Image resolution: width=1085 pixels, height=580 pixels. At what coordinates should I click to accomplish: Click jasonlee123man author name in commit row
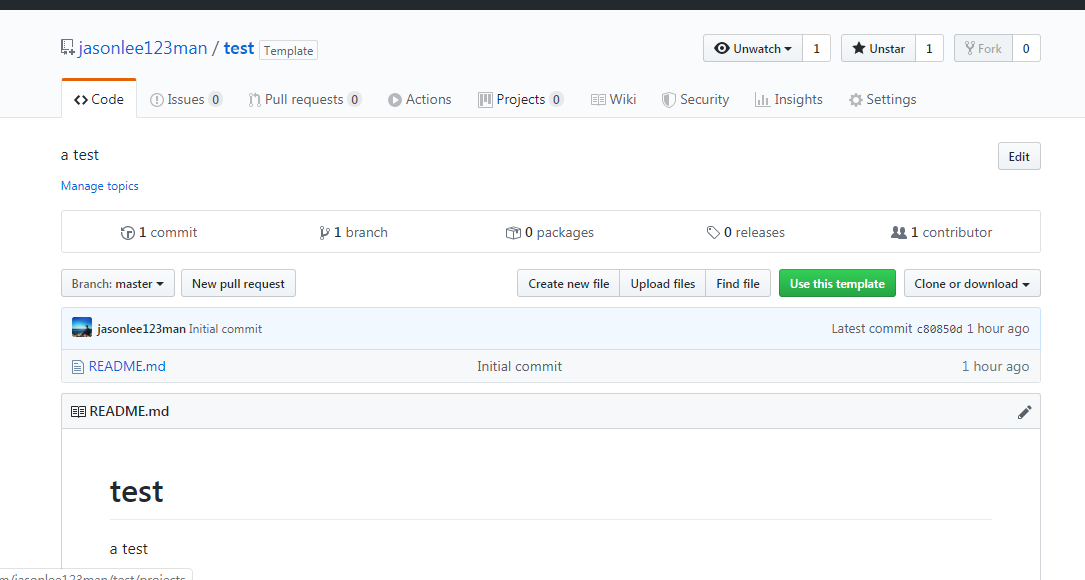pos(141,329)
